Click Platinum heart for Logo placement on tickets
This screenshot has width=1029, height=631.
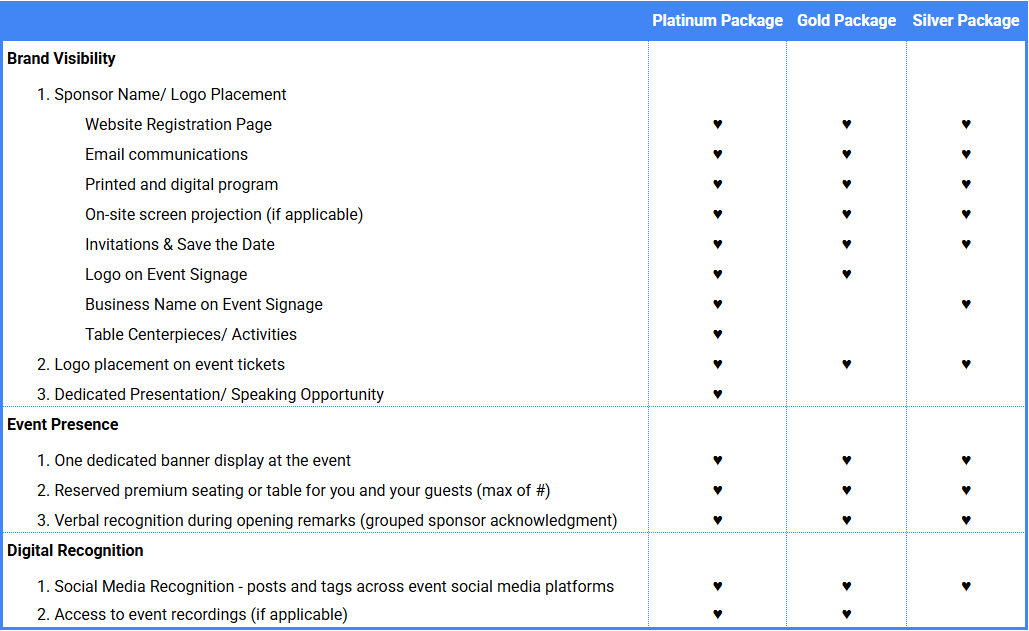pyautogui.click(x=717, y=364)
